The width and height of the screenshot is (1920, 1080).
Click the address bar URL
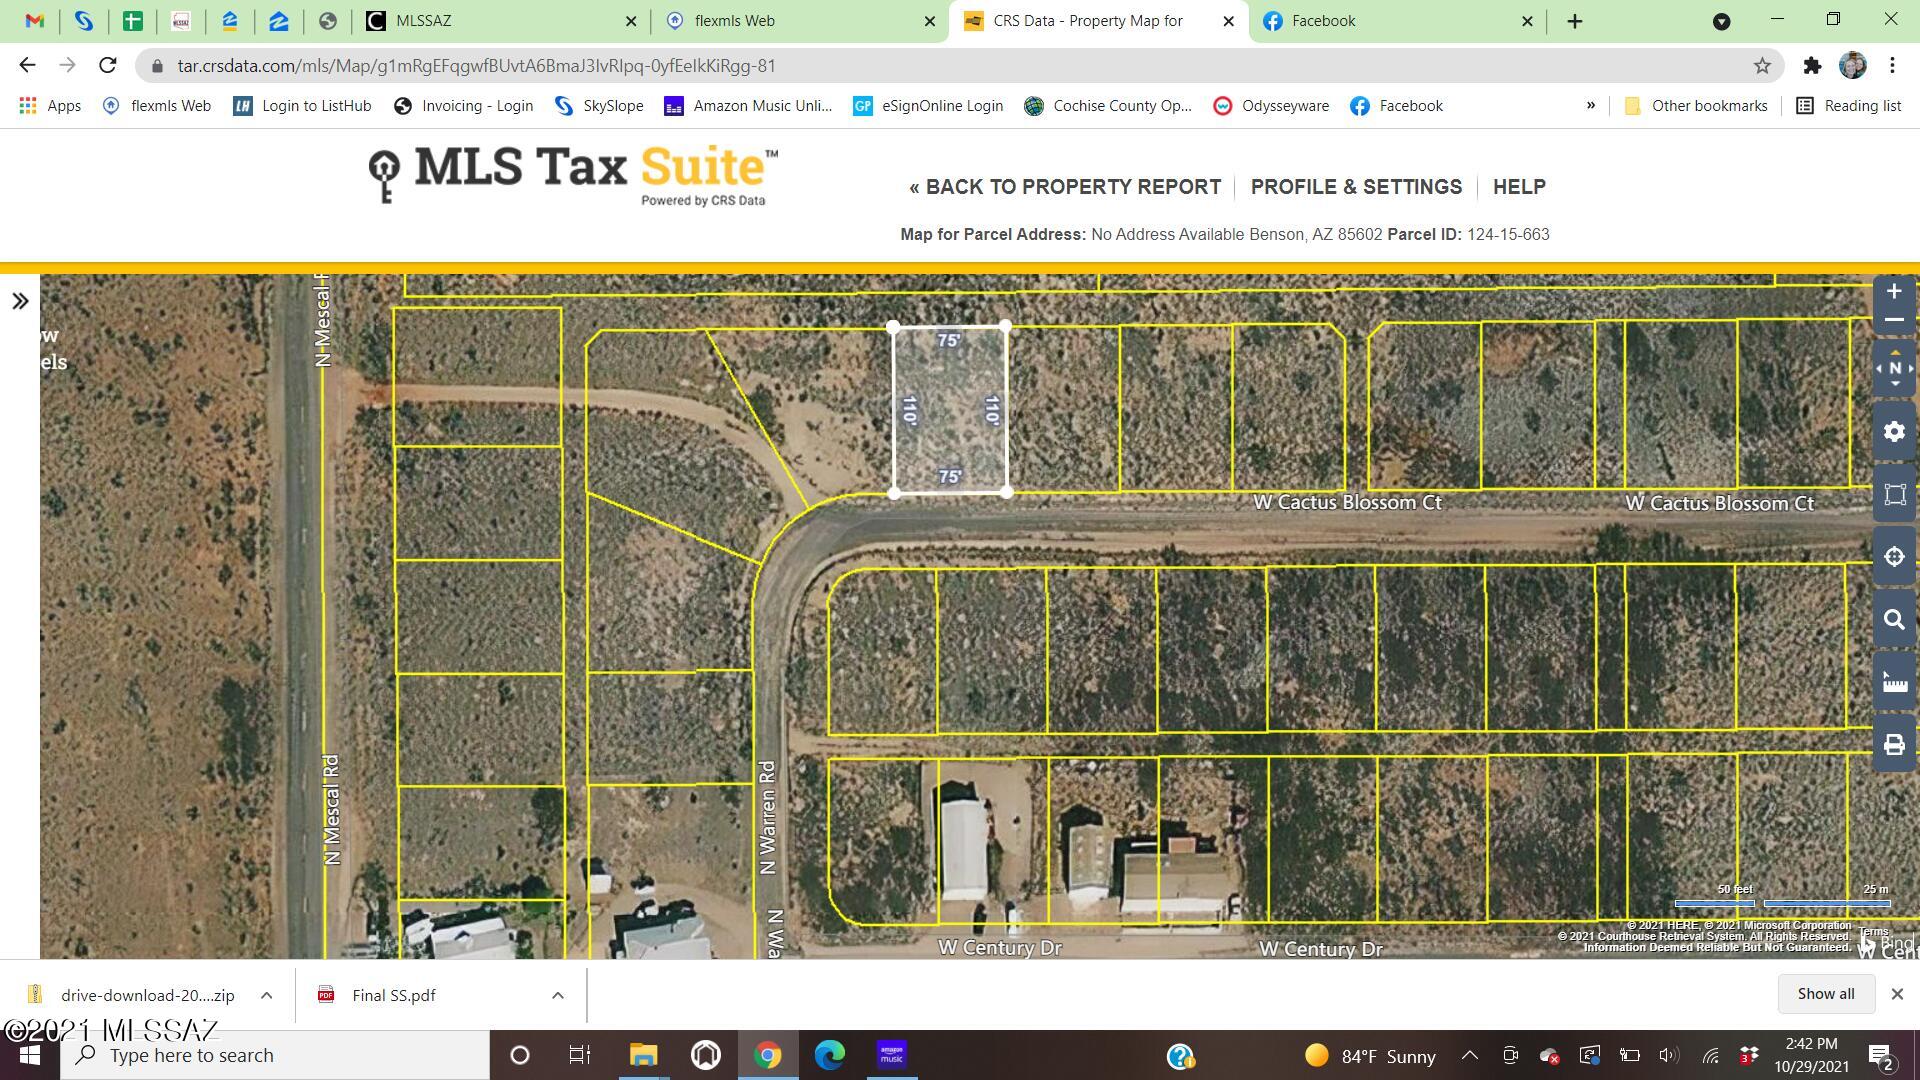click(x=476, y=66)
